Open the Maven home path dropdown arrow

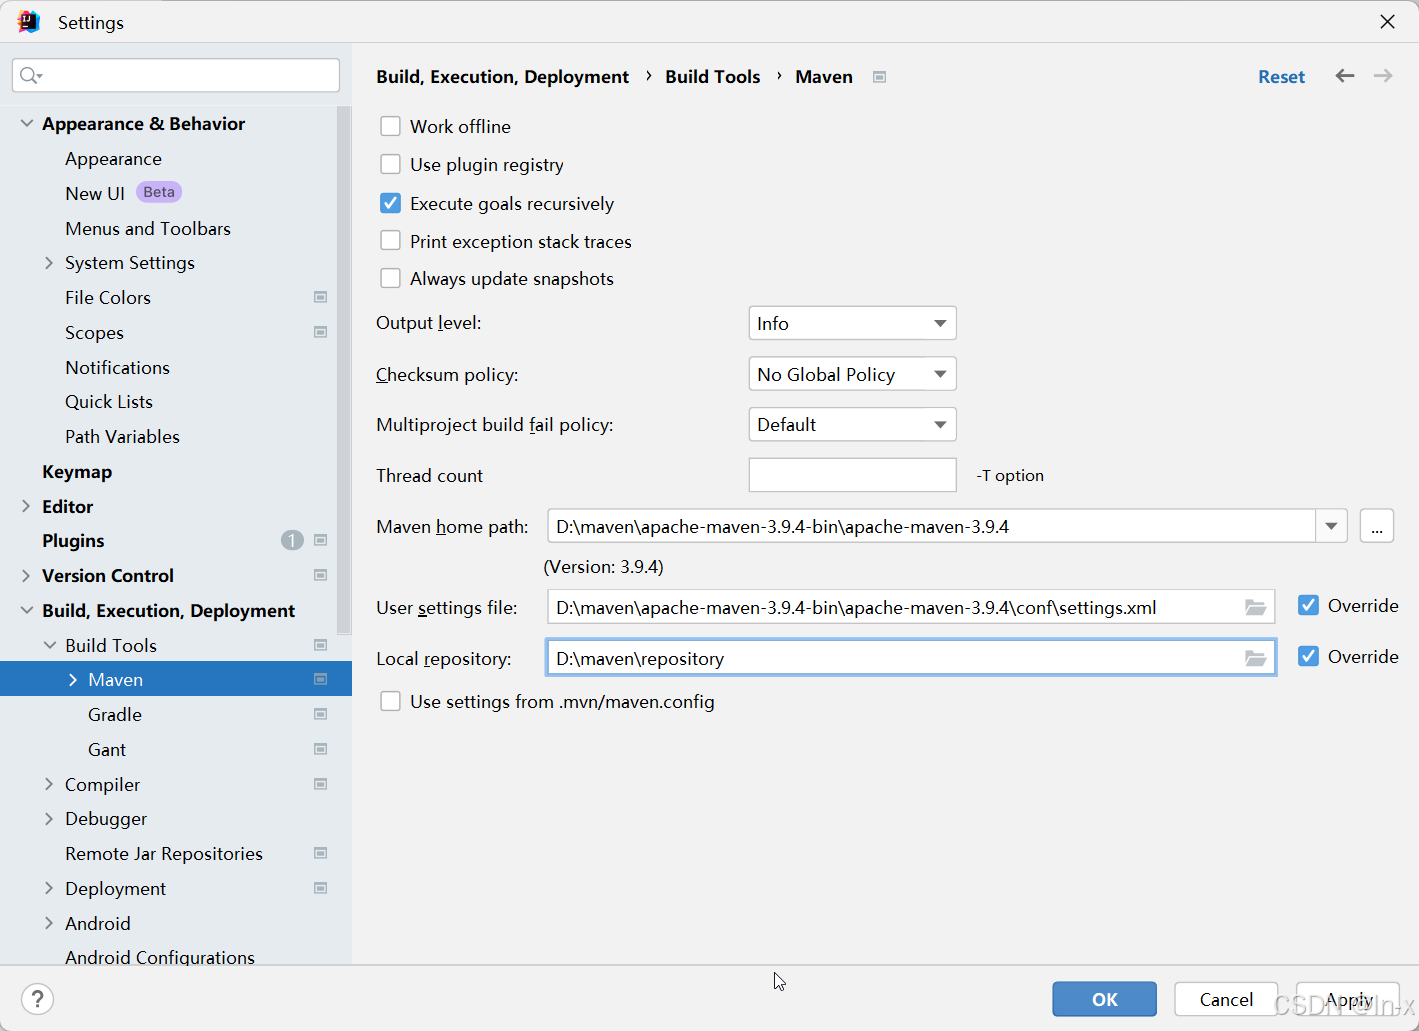pyautogui.click(x=1331, y=526)
